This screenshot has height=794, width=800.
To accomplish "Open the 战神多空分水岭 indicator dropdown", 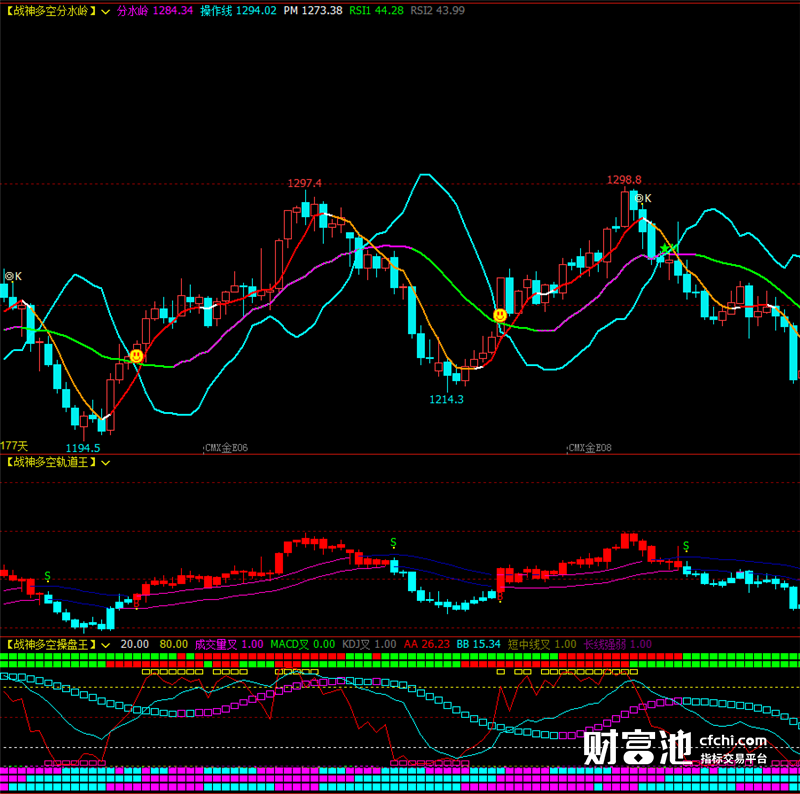I will click(106, 11).
